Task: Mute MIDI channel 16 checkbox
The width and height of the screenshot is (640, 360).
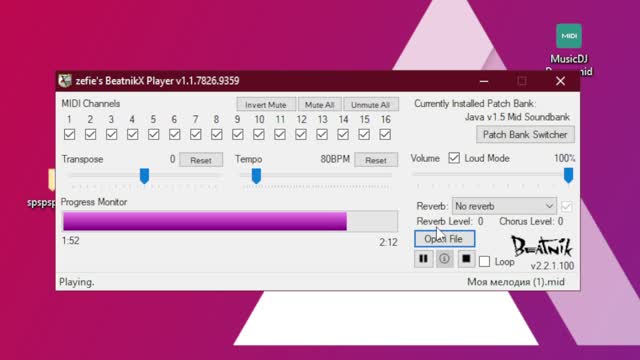Action: (385, 134)
